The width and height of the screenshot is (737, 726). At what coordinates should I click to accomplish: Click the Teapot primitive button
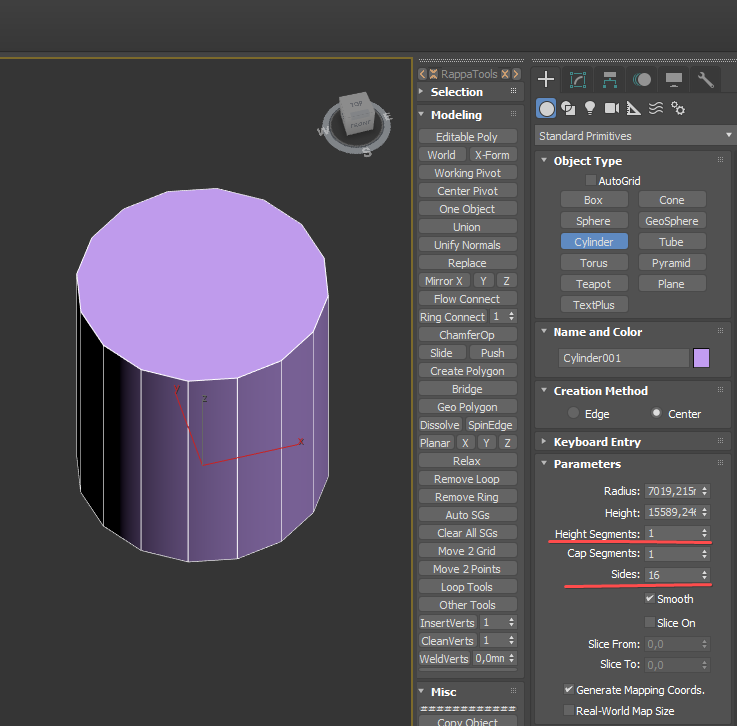point(593,284)
